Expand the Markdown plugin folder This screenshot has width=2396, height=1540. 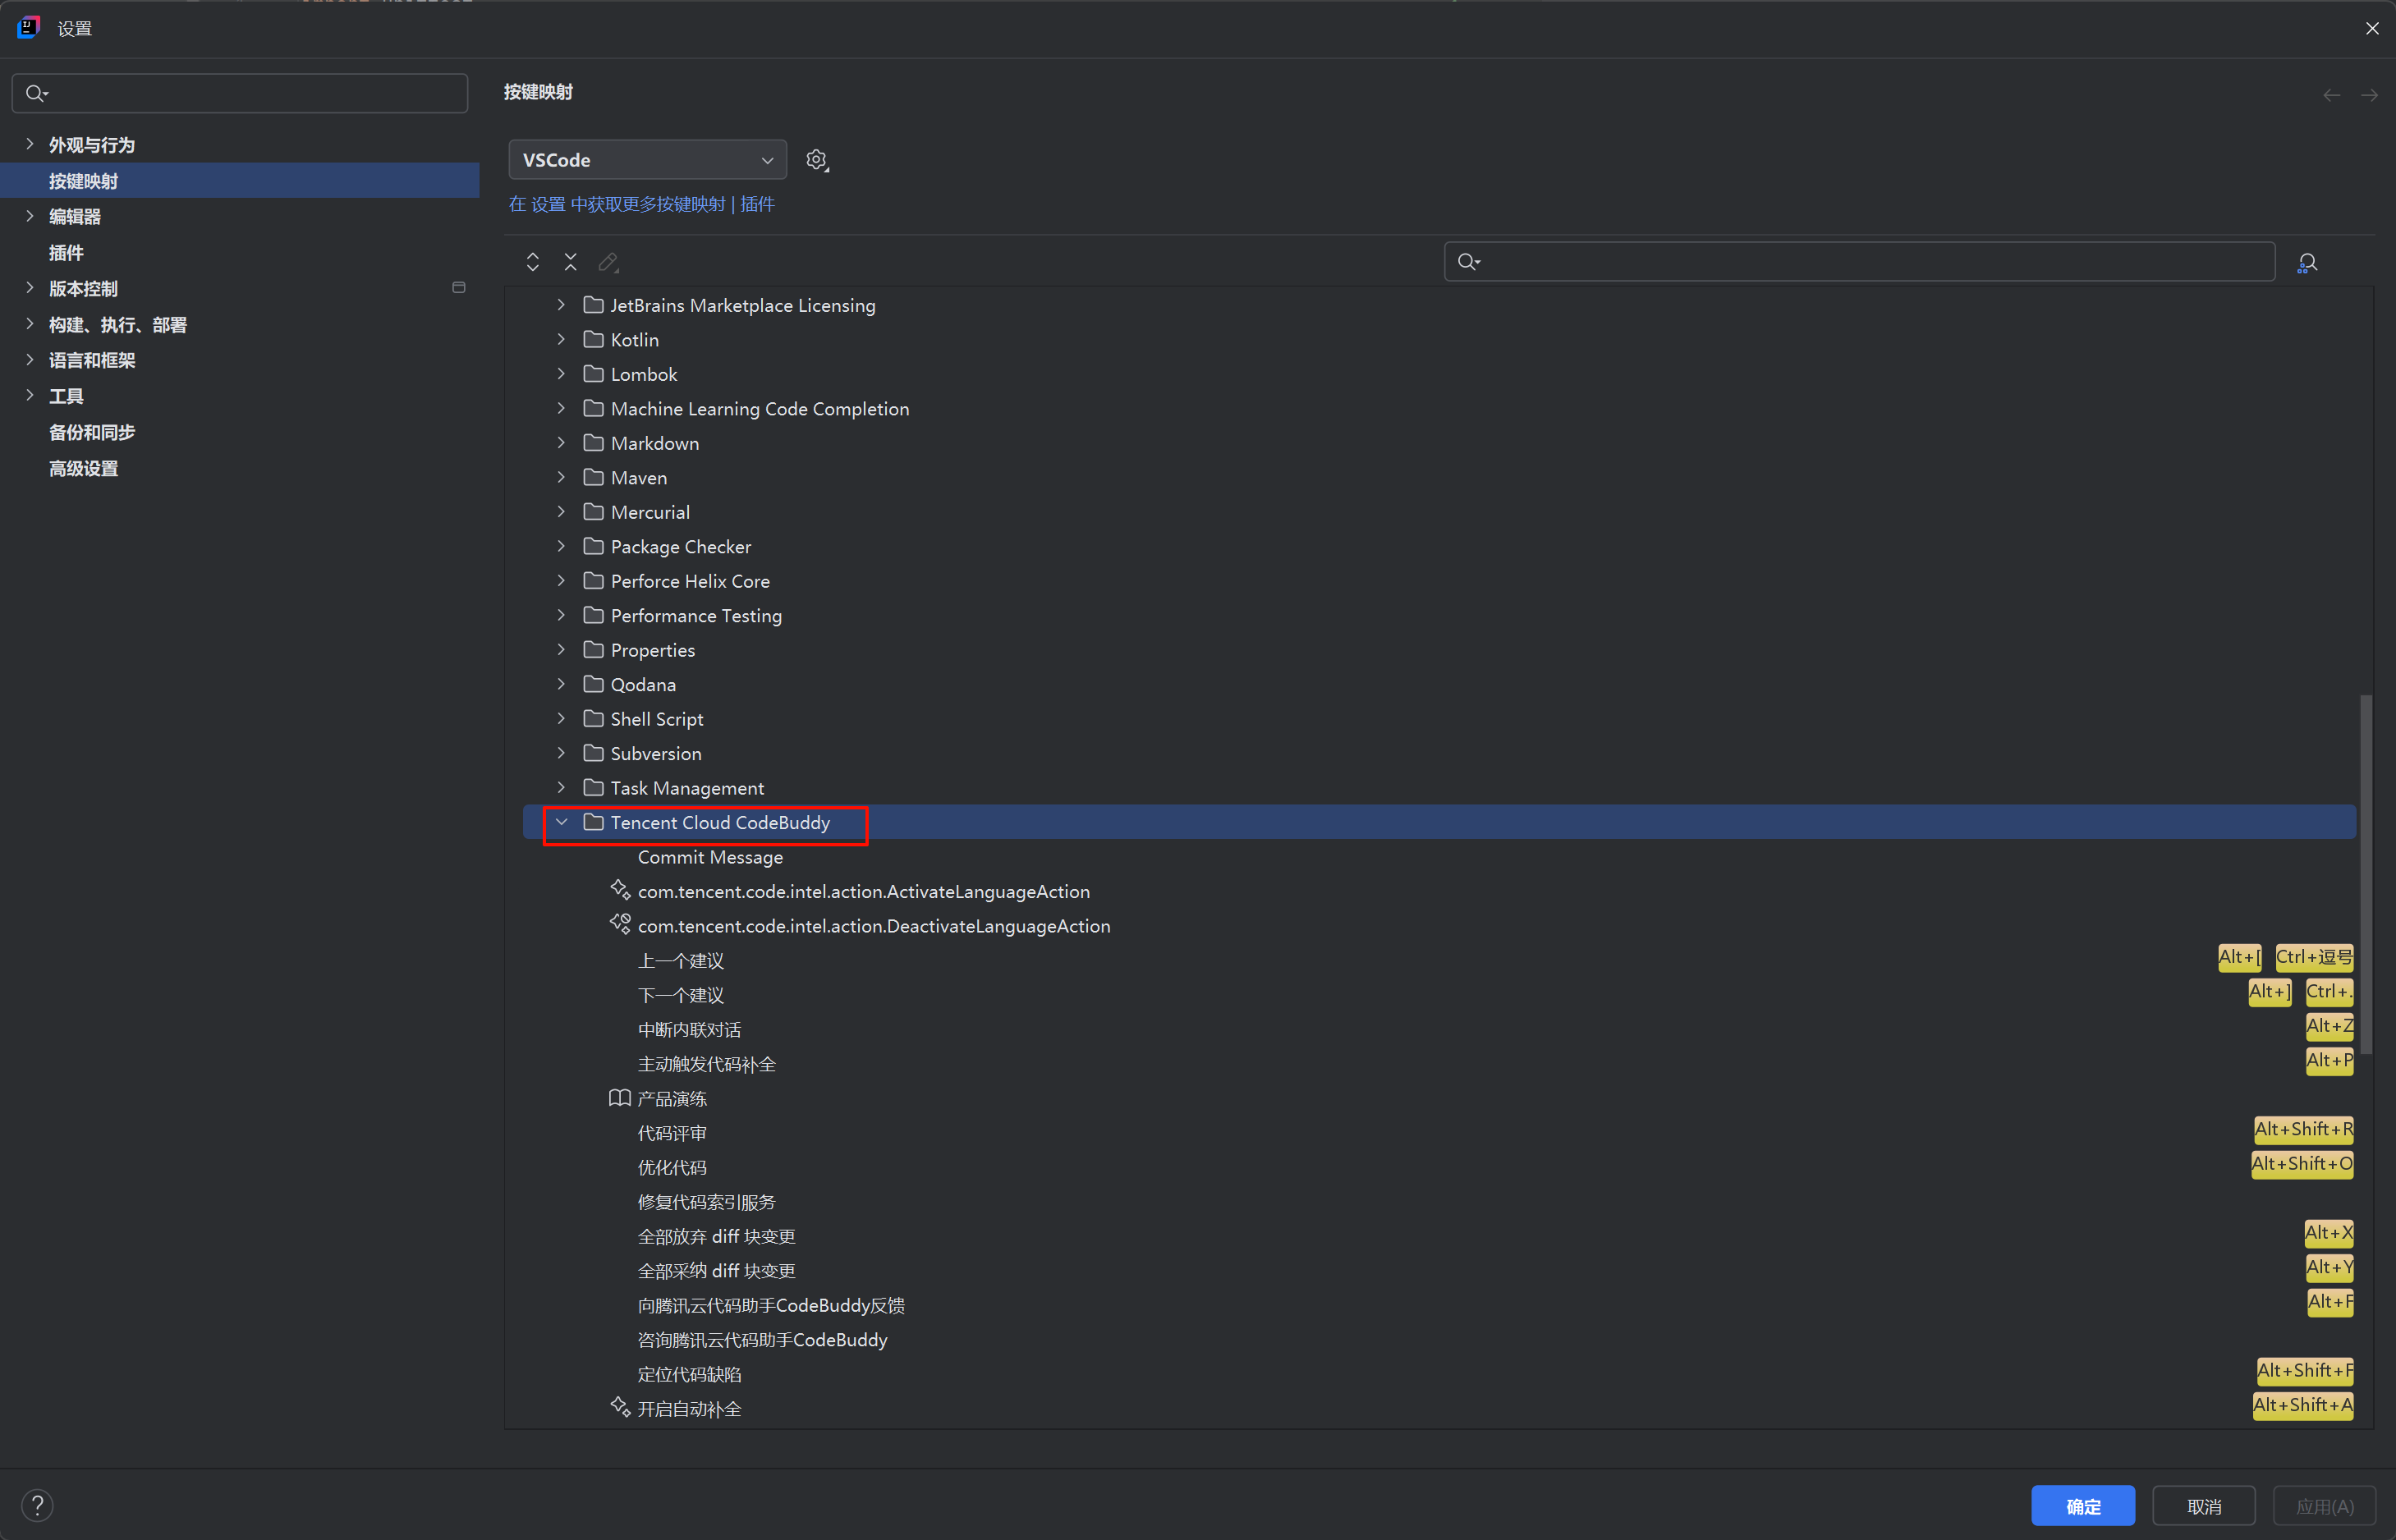tap(561, 443)
